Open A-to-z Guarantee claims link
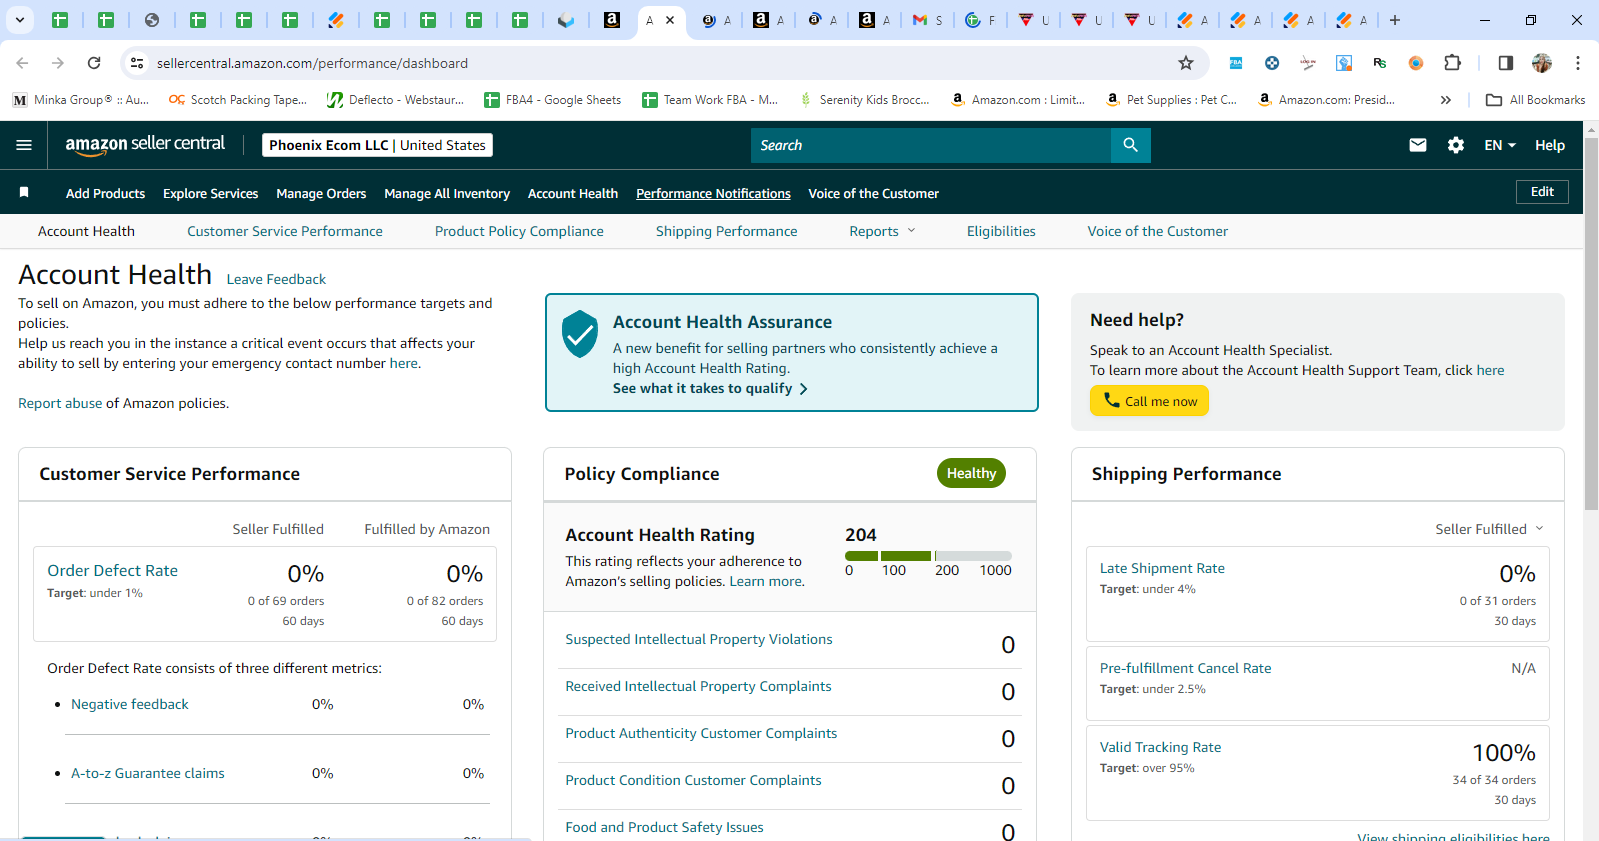The height and width of the screenshot is (841, 1599). 148,773
